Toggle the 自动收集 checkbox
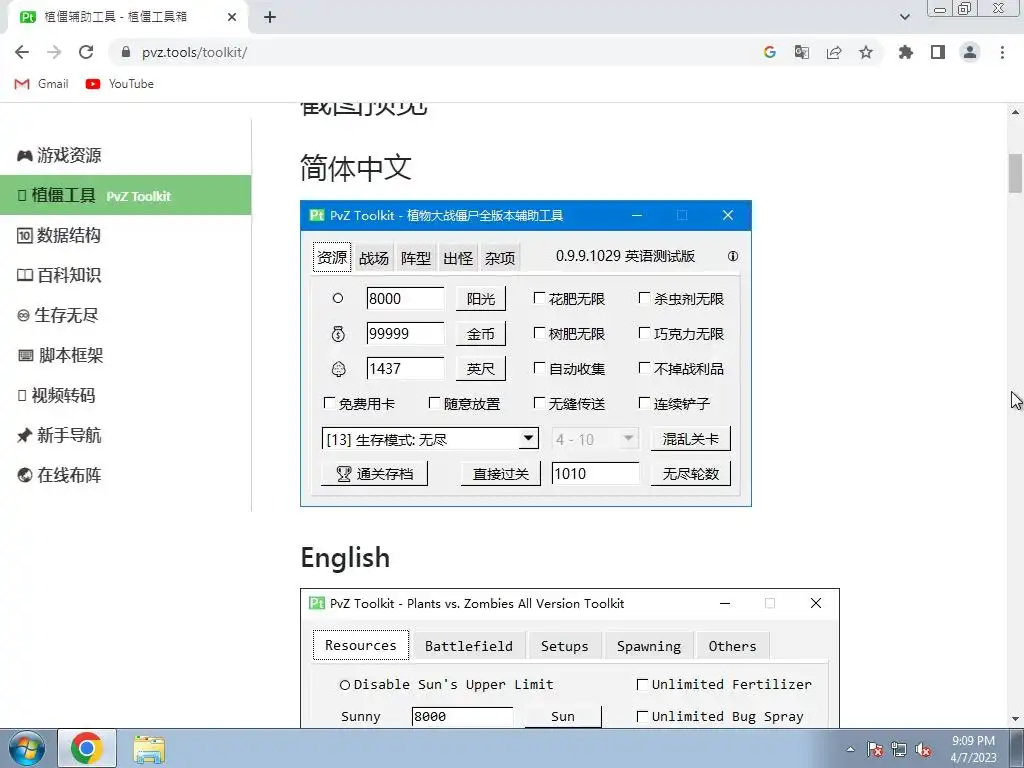 point(539,368)
